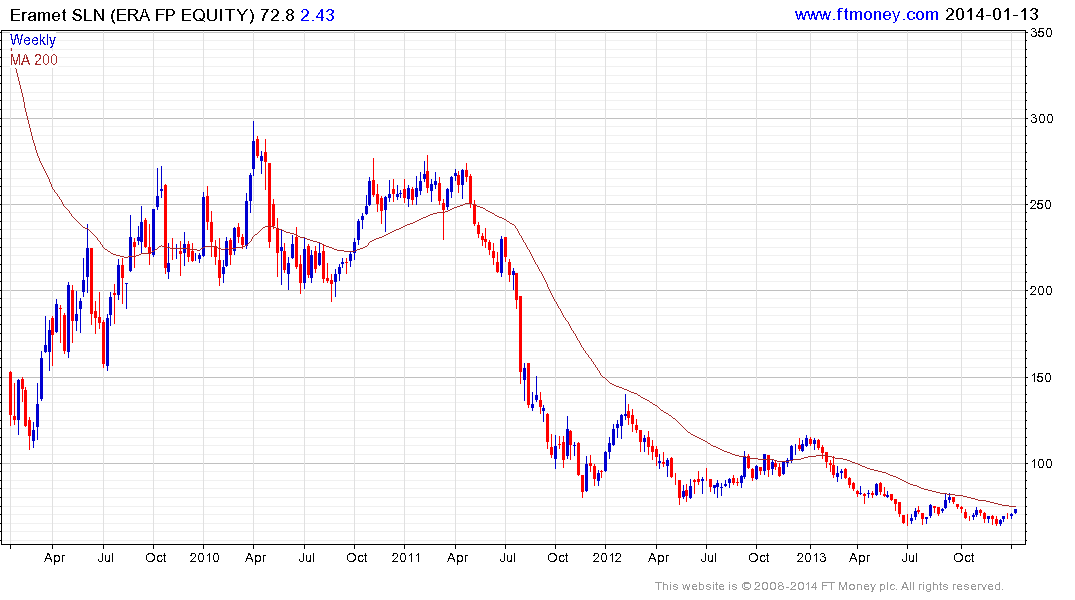Click the FT Money copyright notice

click(829, 586)
